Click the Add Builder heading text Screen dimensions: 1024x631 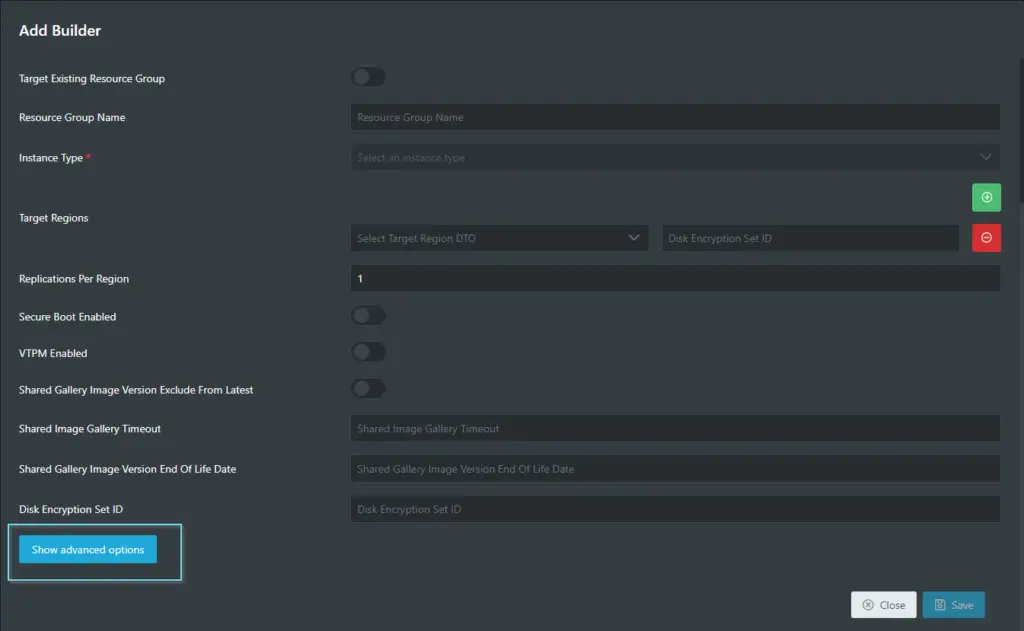pos(59,31)
